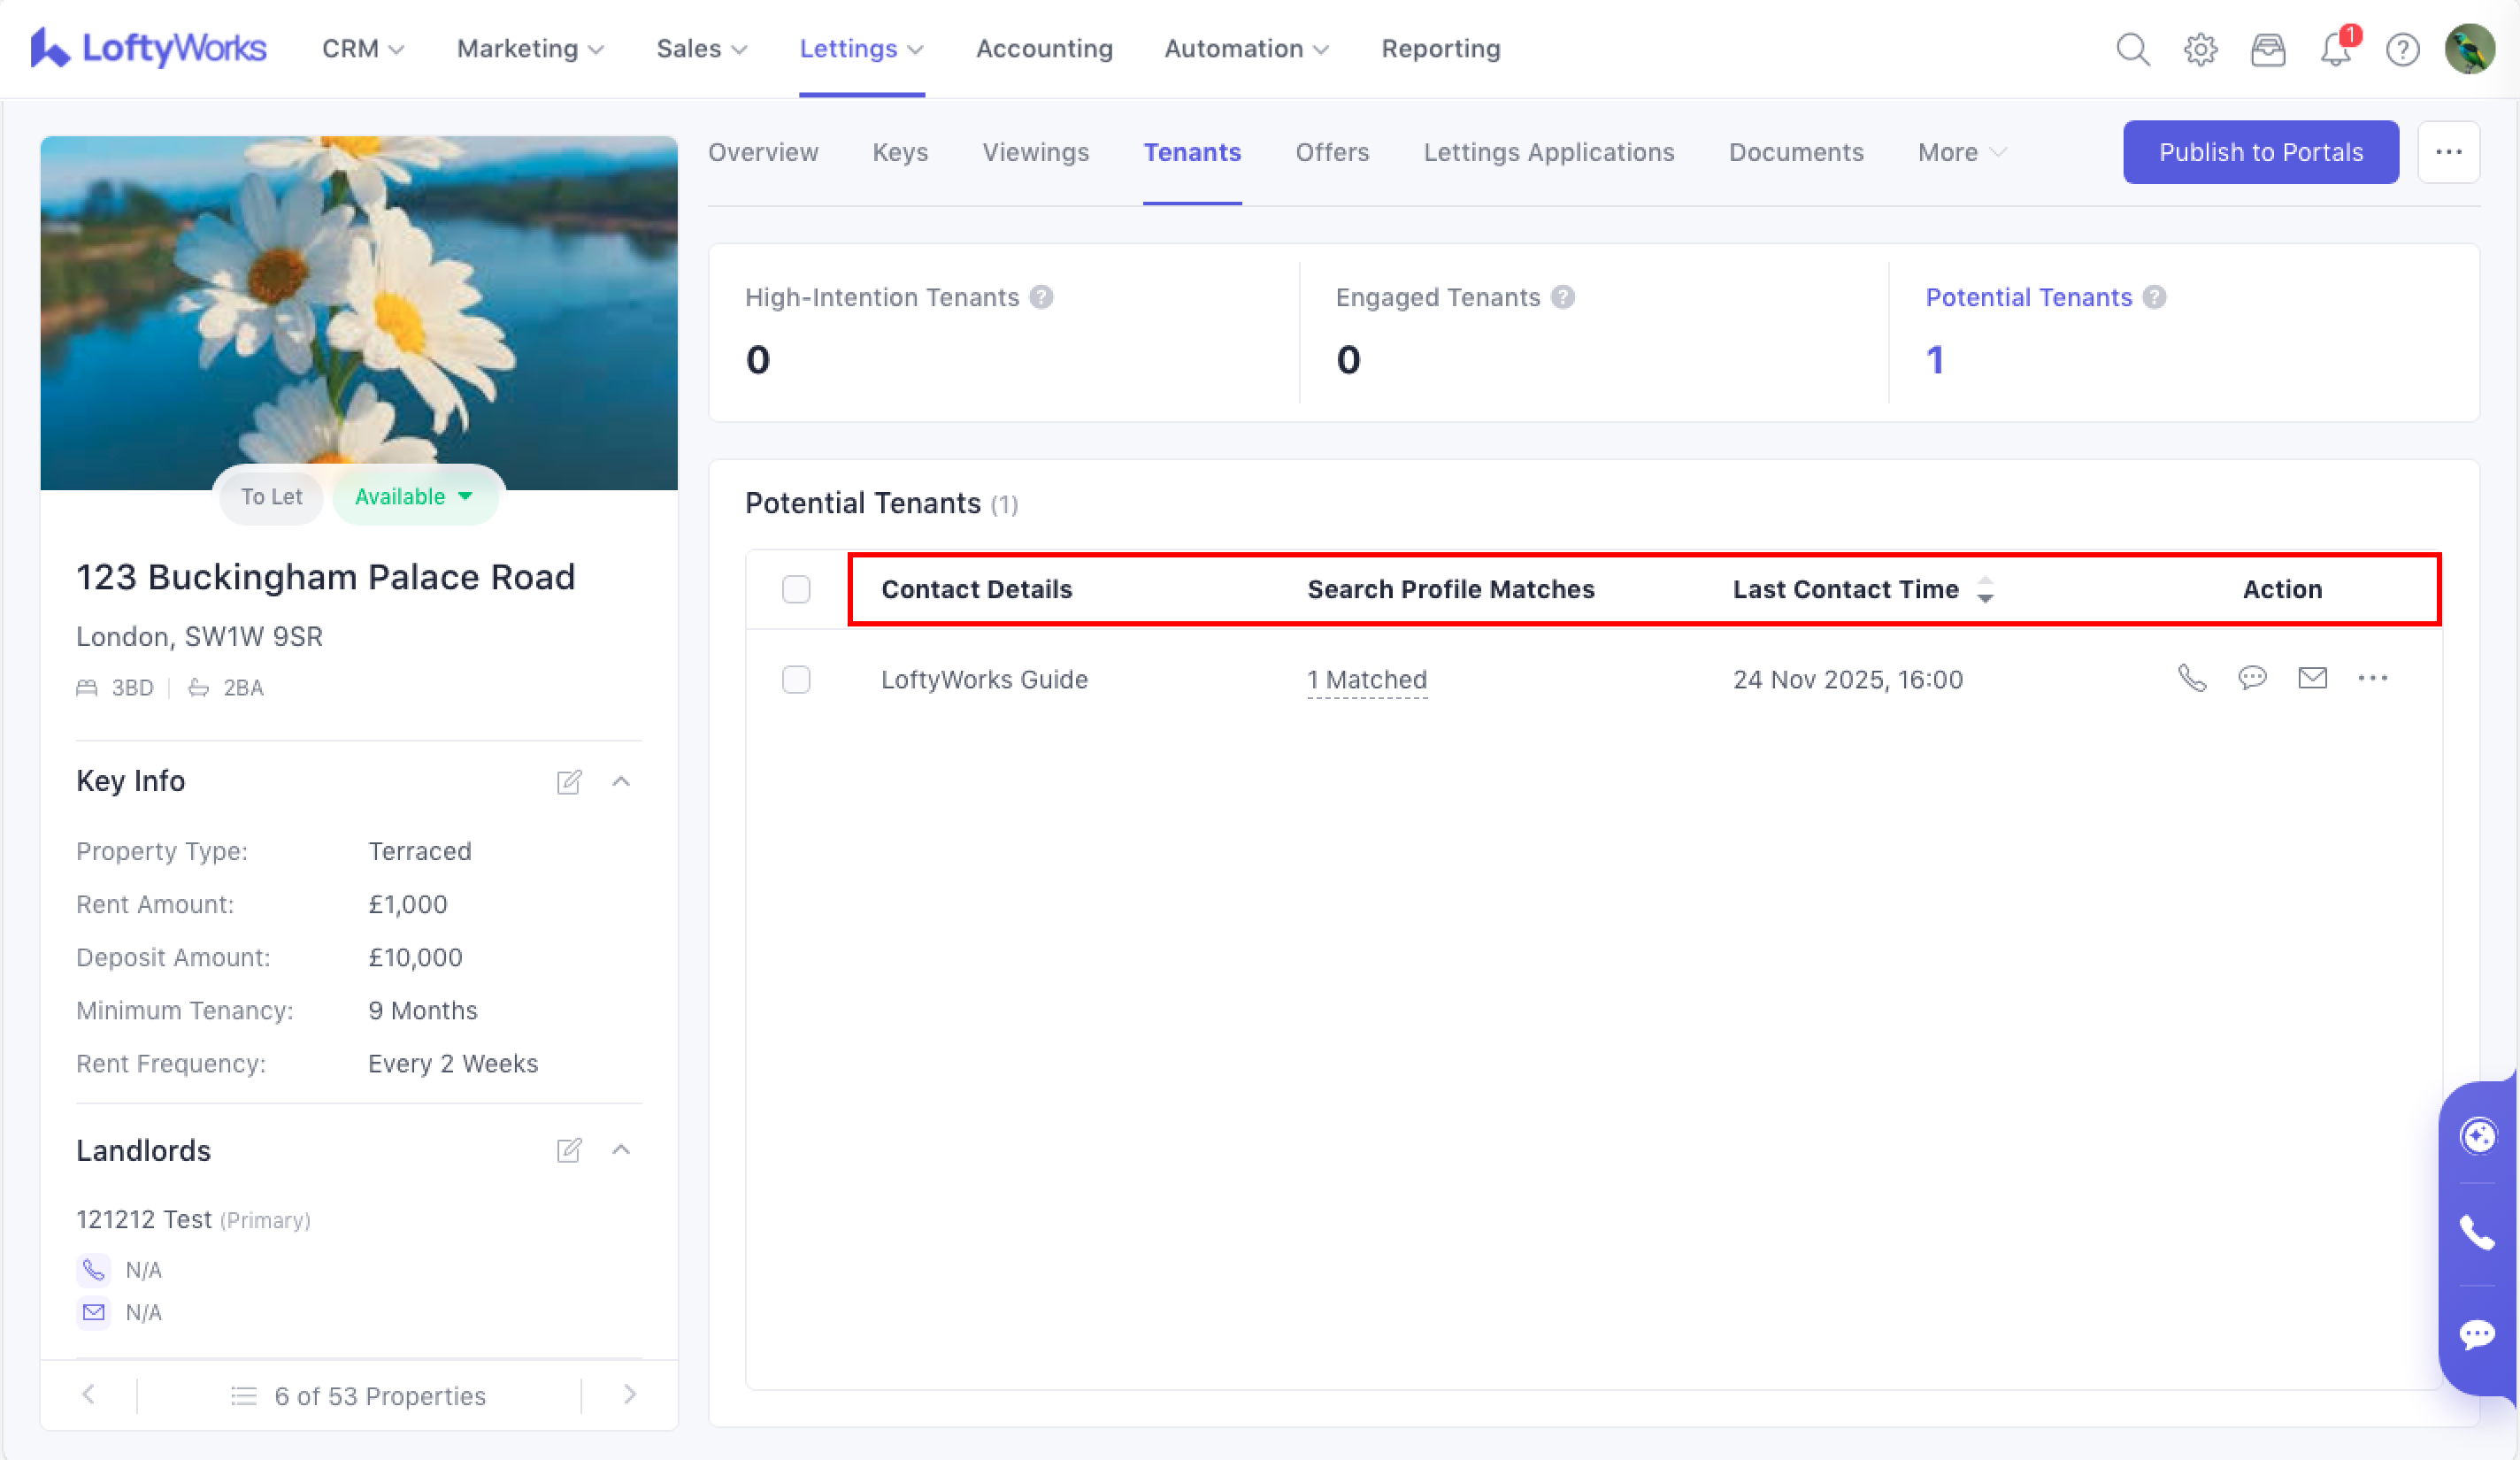Open the inbox tray icon in header
2520x1460 pixels.
(2267, 49)
